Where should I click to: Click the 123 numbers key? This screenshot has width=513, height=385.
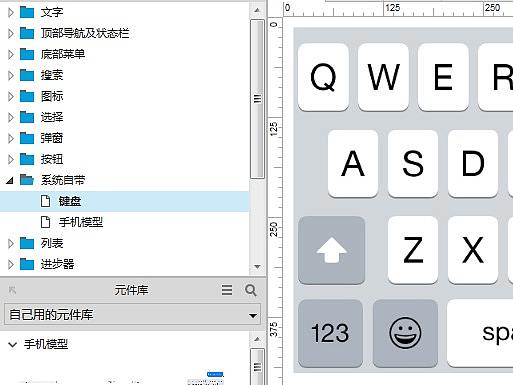pyautogui.click(x=330, y=333)
